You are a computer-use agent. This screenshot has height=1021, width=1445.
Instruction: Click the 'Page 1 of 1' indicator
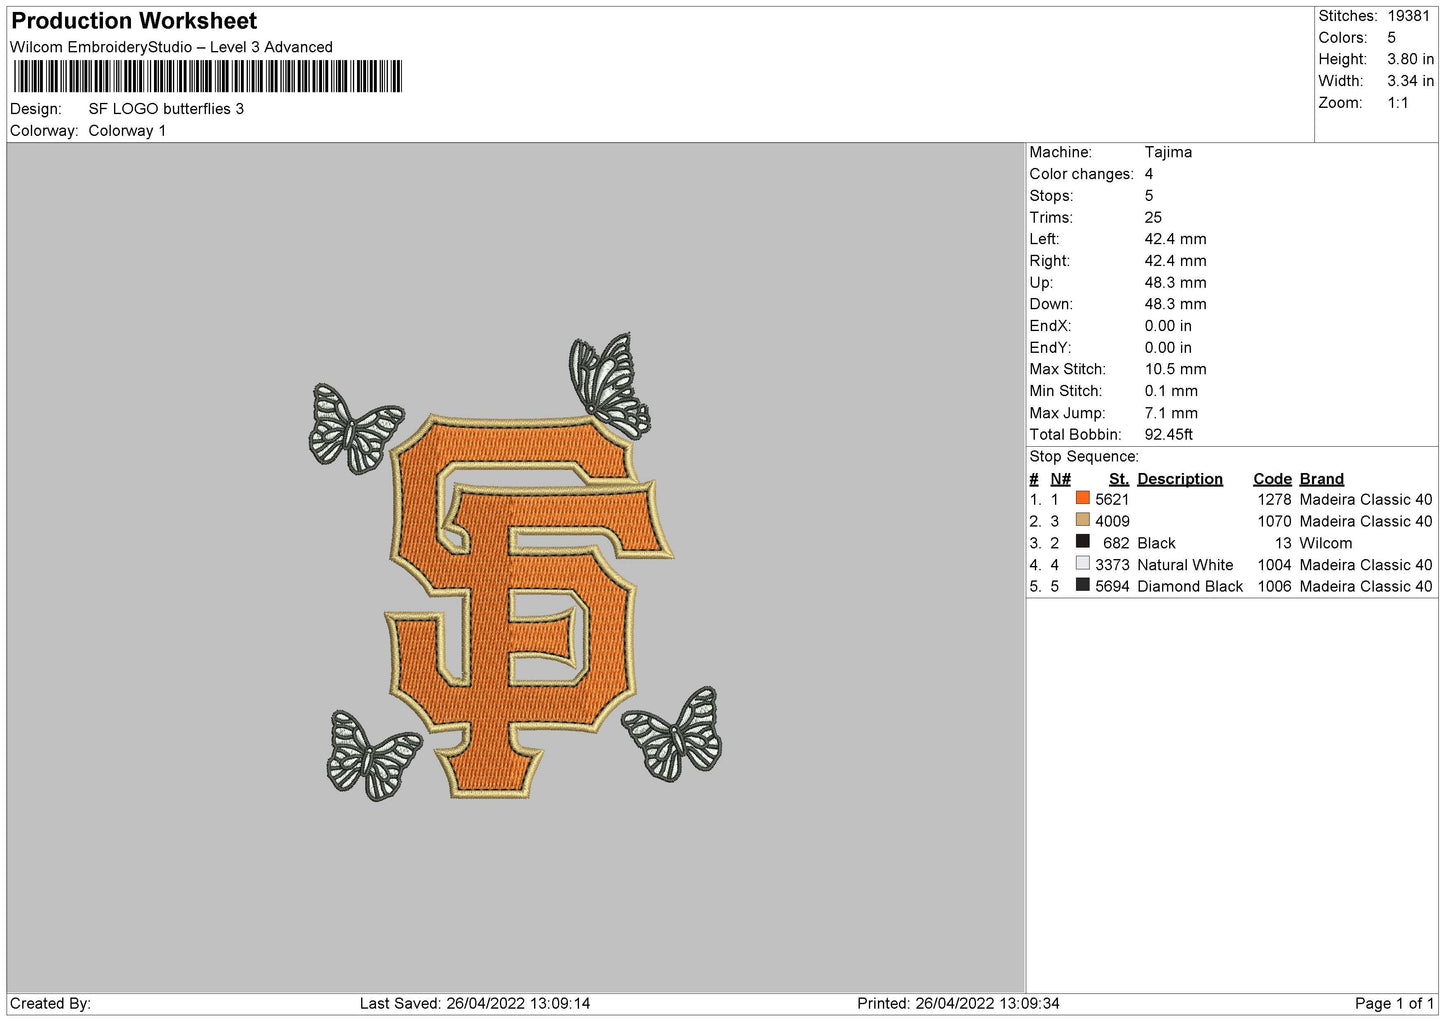tap(1395, 1003)
